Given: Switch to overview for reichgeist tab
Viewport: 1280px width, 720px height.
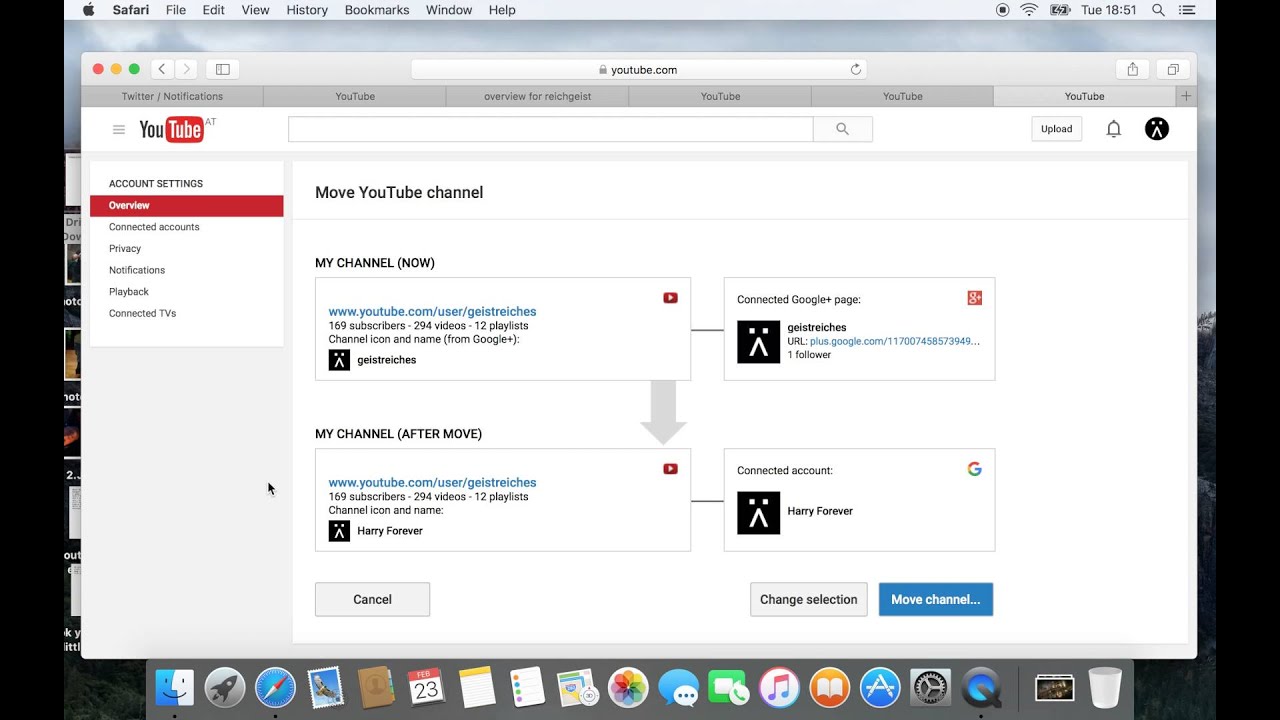Looking at the screenshot, I should coord(538,96).
